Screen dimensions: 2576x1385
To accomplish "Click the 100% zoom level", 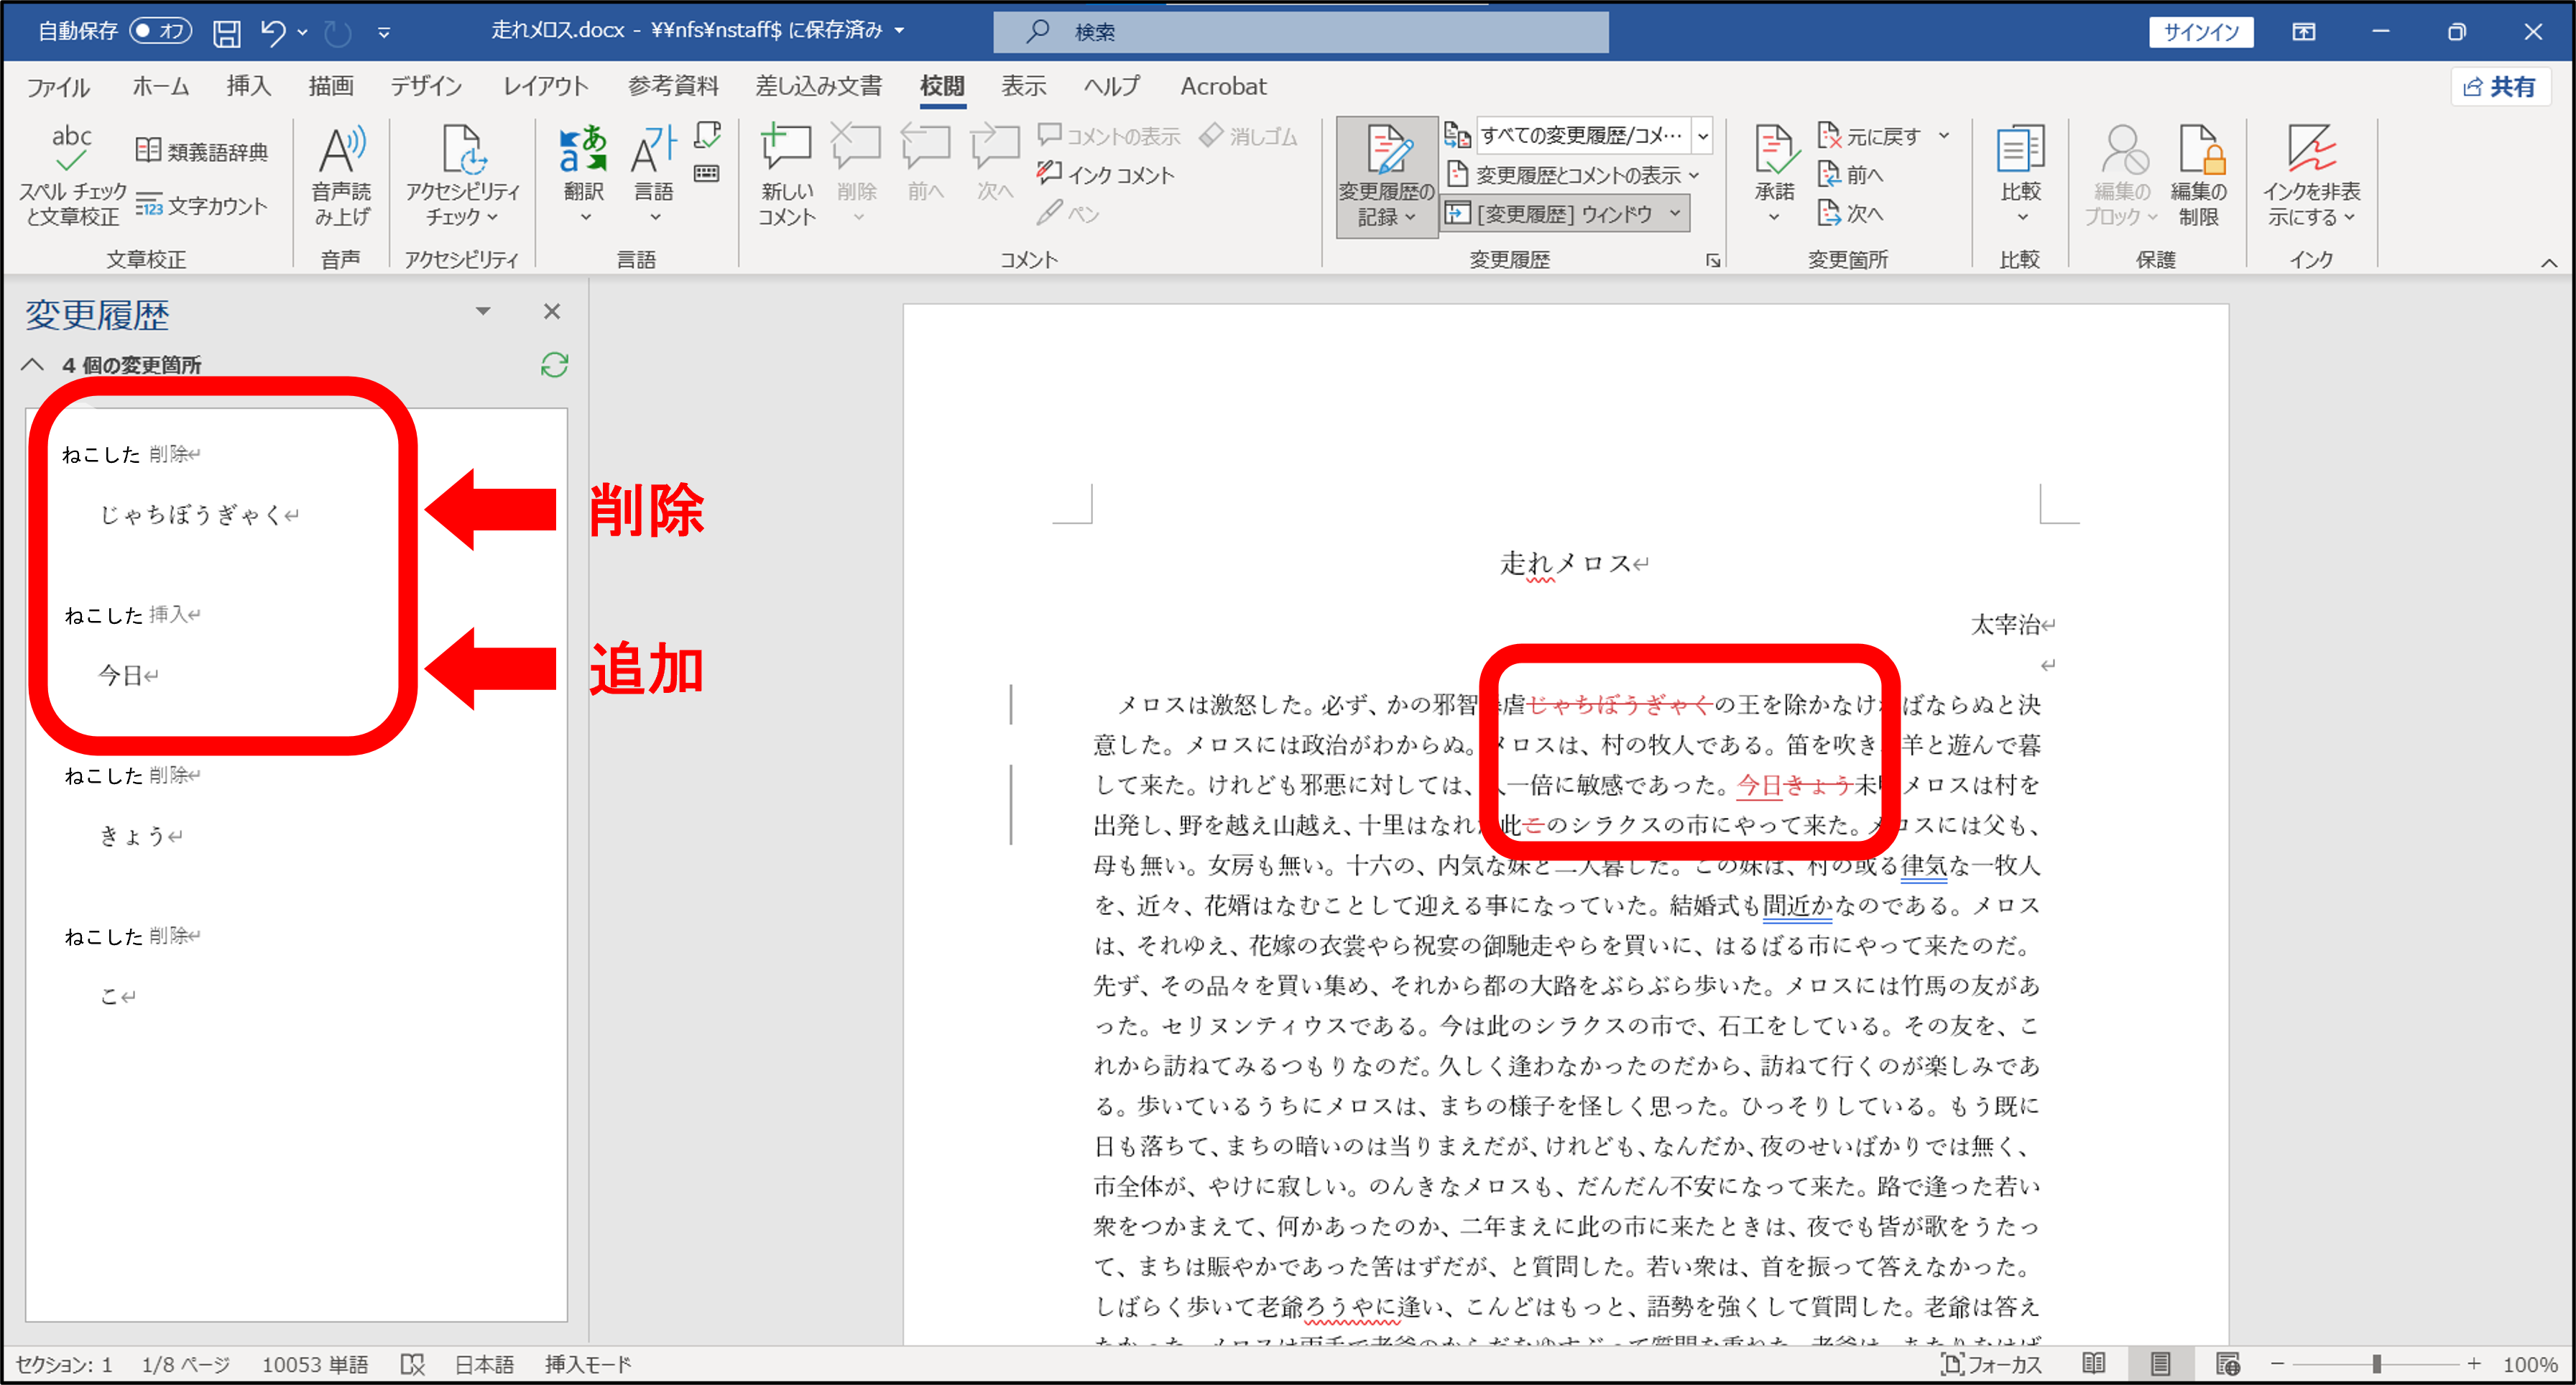I will click(x=2530, y=1364).
